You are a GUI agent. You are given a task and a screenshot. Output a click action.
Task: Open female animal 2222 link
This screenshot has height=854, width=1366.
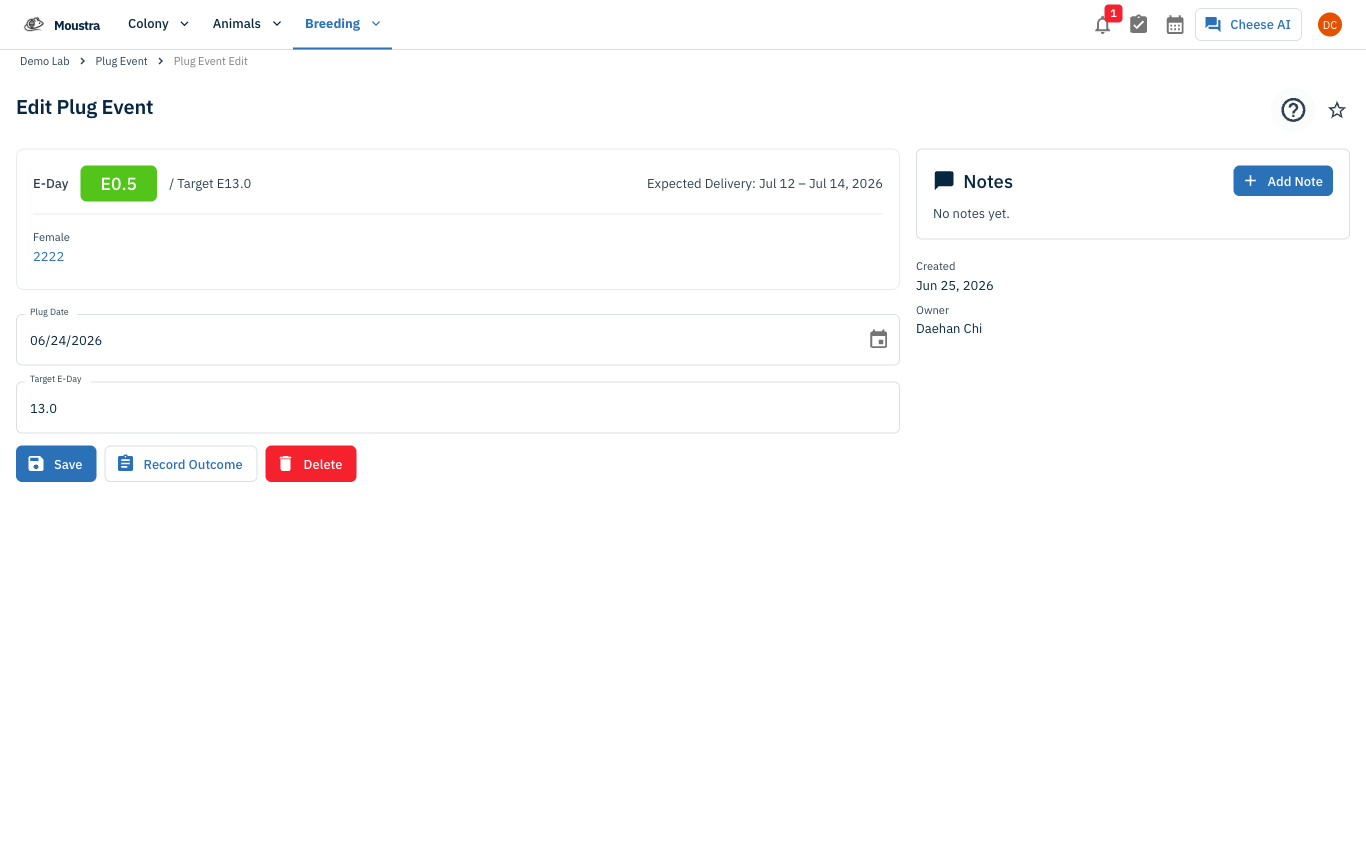click(x=48, y=256)
